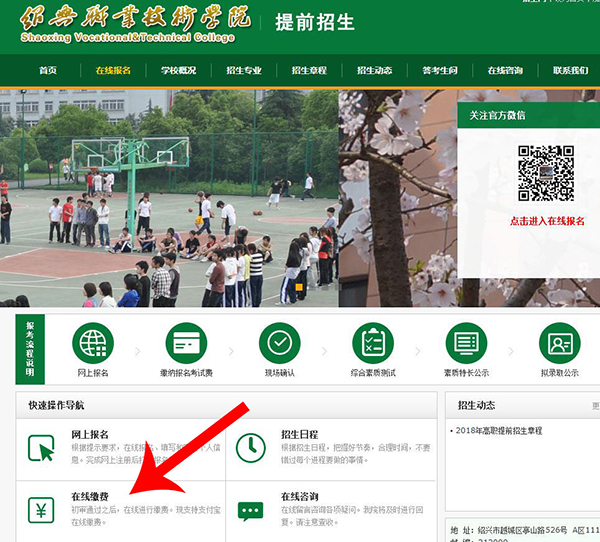Click the 现场确认 checkmark icon

[x=280, y=343]
